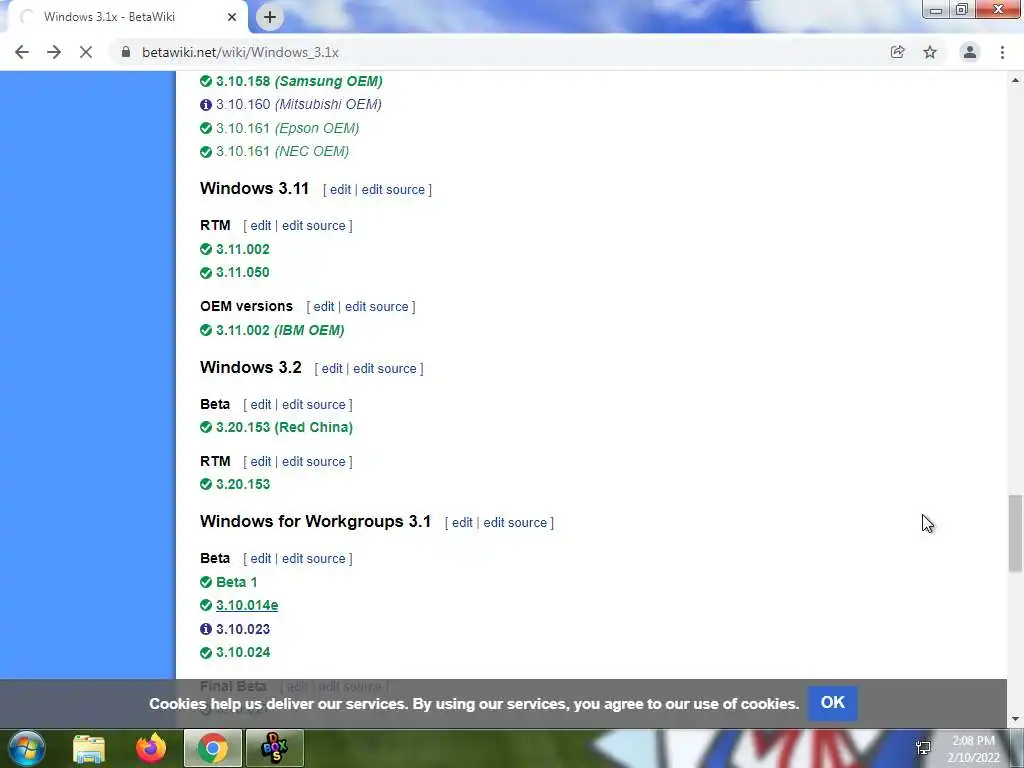
Task: Open build 3.10.014e page
Action: (247, 605)
